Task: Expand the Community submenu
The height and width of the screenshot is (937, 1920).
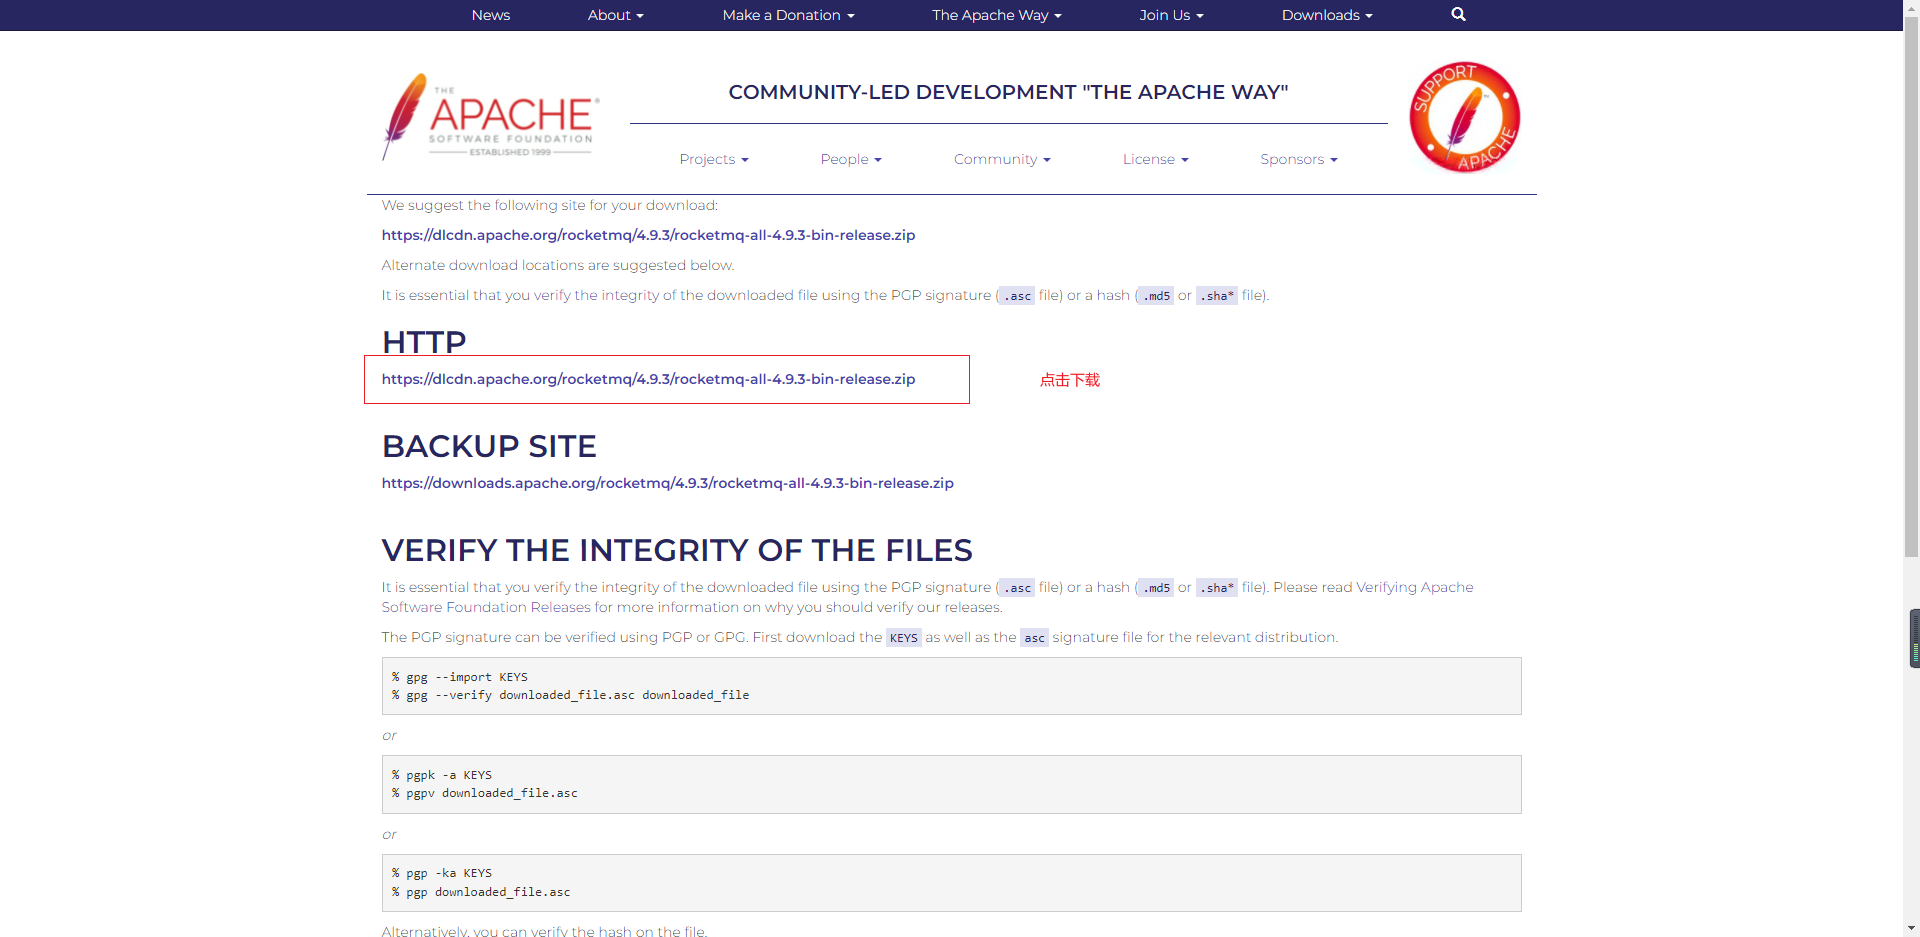Action: (x=1001, y=159)
